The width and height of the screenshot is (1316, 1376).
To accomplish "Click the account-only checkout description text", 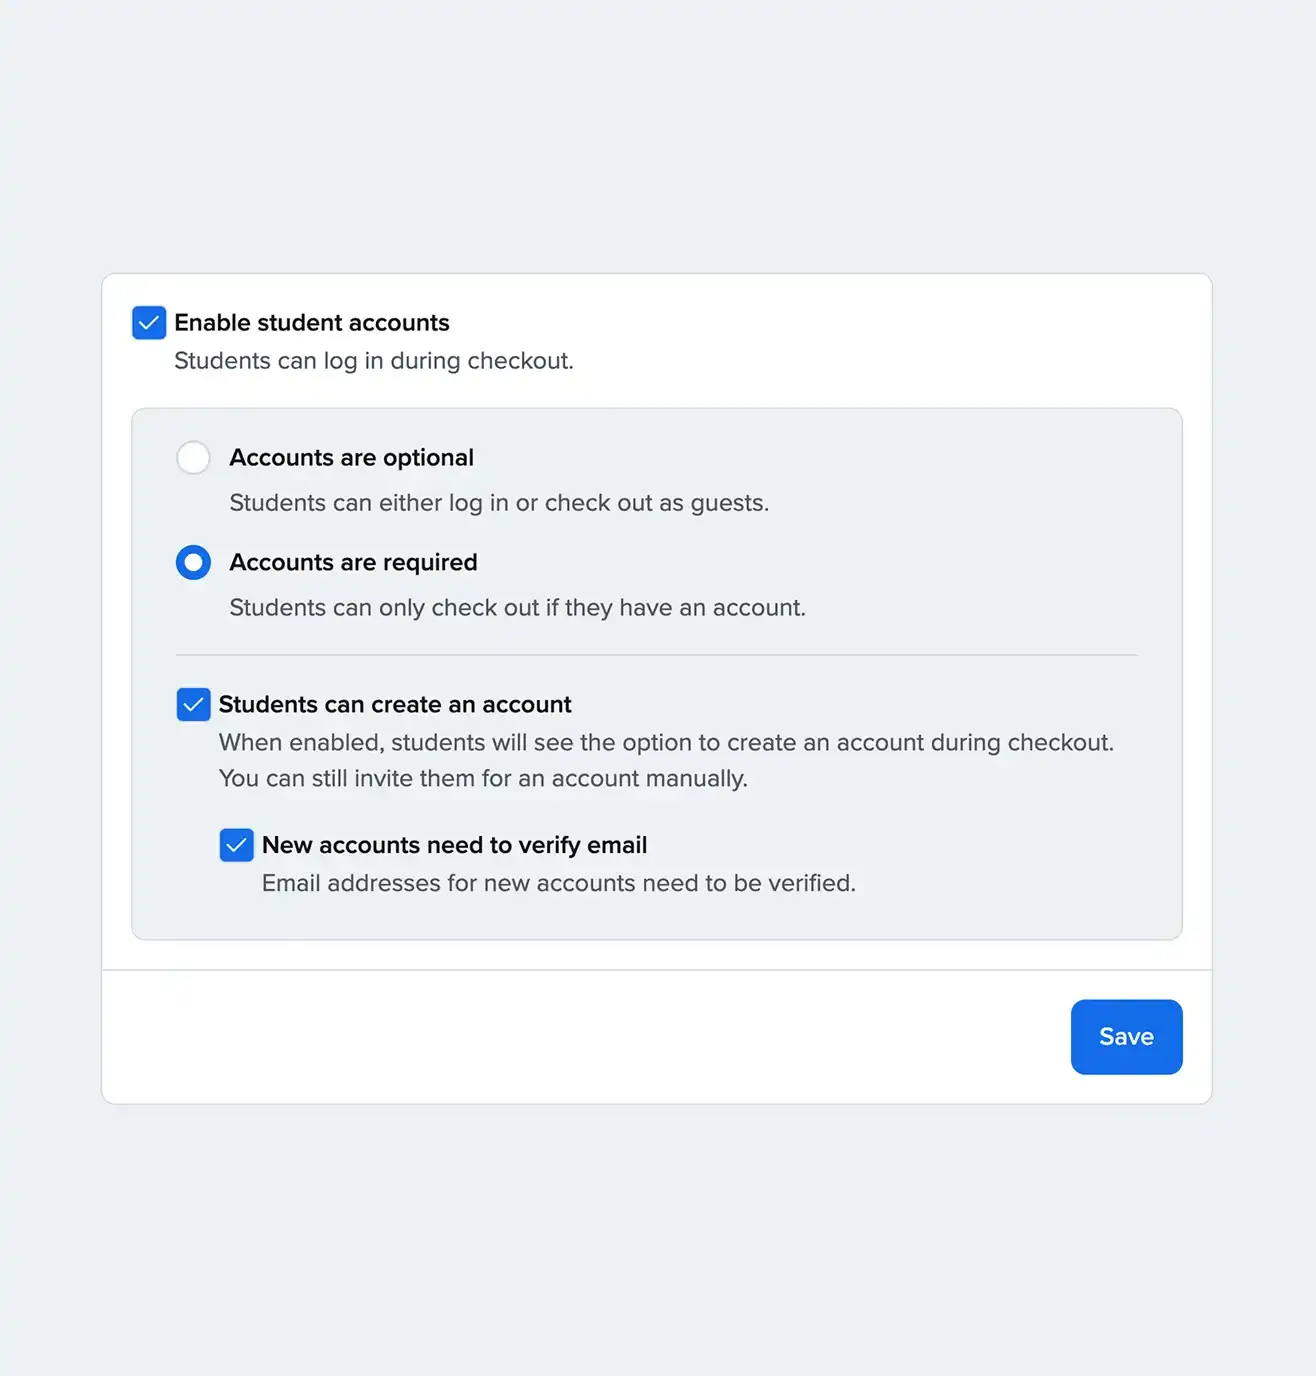I will (517, 607).
